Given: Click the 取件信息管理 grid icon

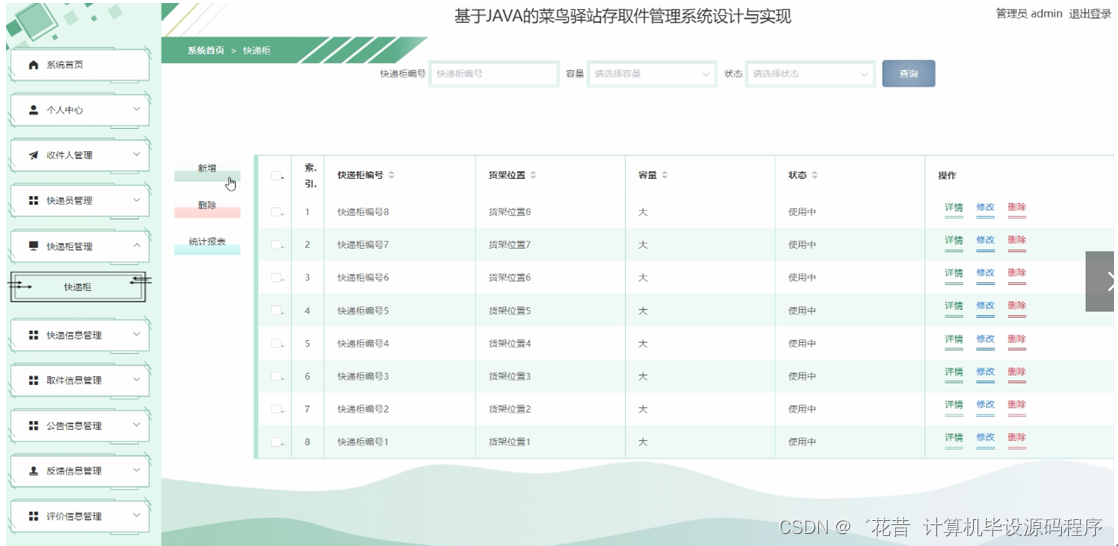Looking at the screenshot, I should tap(34, 381).
